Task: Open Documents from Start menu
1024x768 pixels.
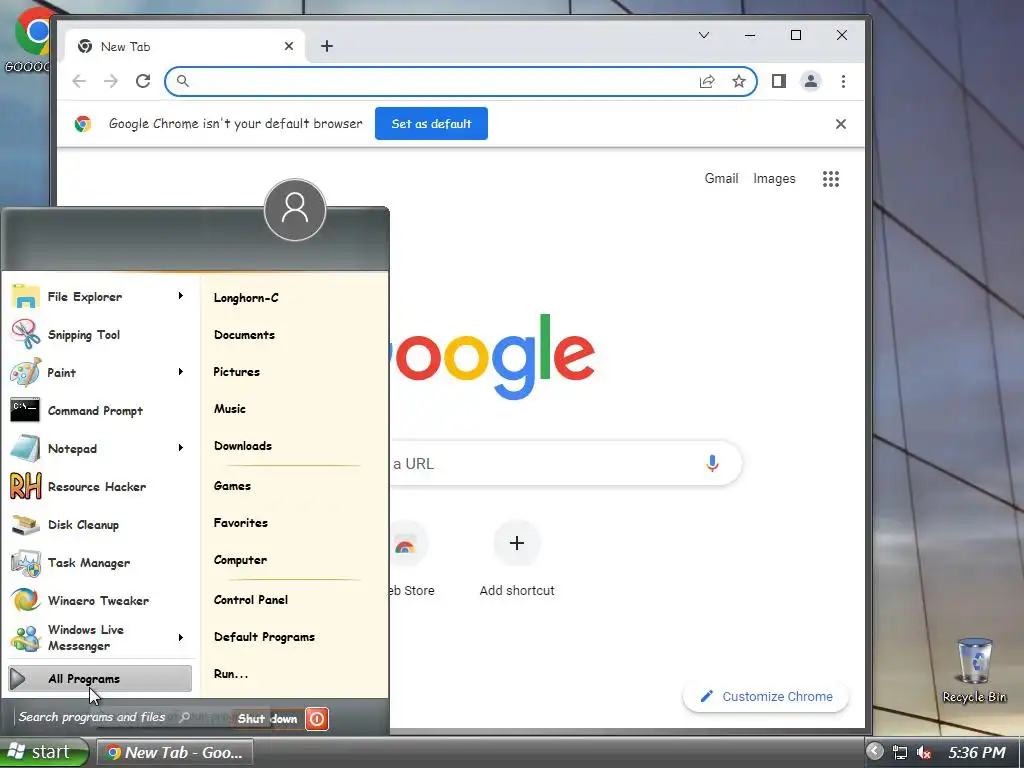Action: pos(244,335)
